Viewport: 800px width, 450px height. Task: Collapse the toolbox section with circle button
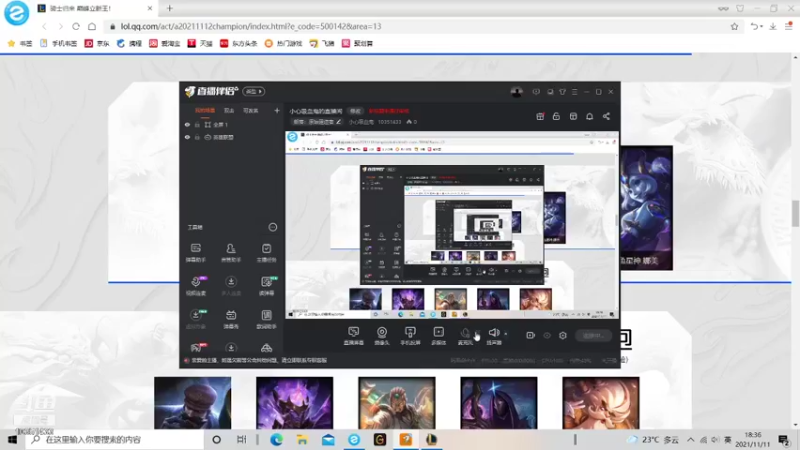[x=273, y=227]
